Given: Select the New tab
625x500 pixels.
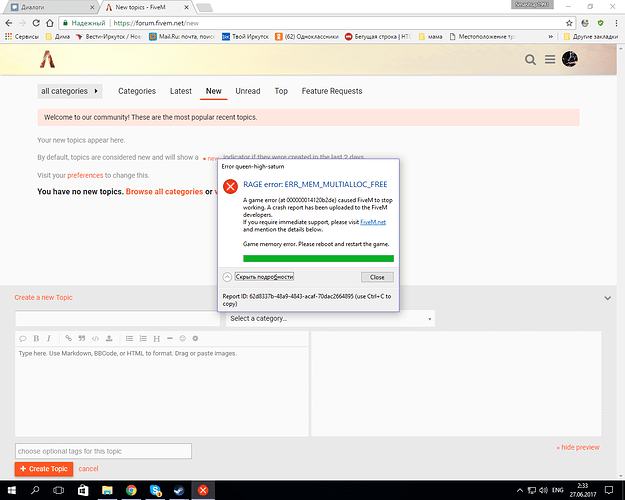Looking at the screenshot, I should pos(214,91).
